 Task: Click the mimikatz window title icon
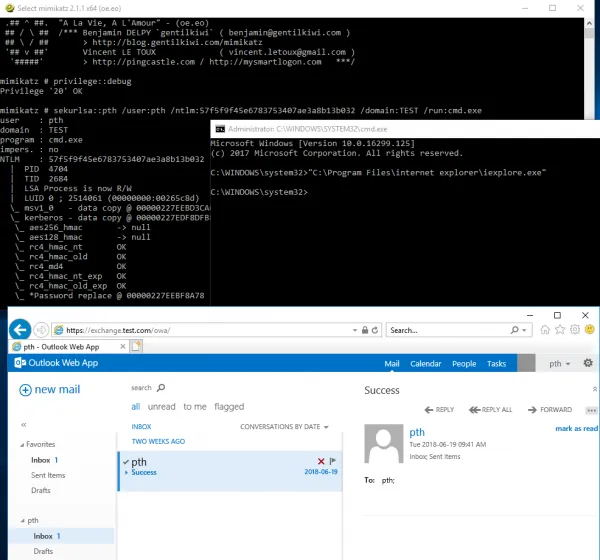[x=10, y=8]
